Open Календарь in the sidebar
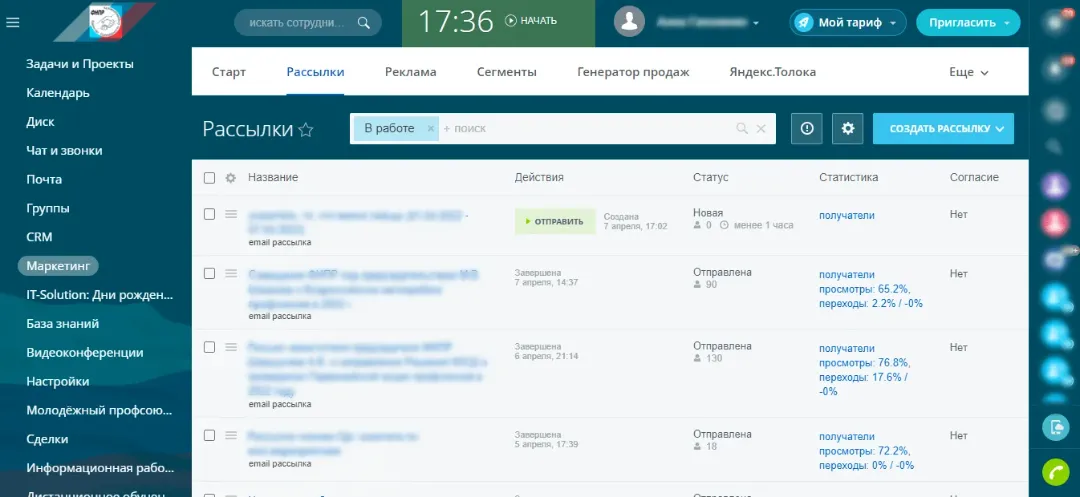Viewport: 1080px width, 497px height. tap(58, 93)
